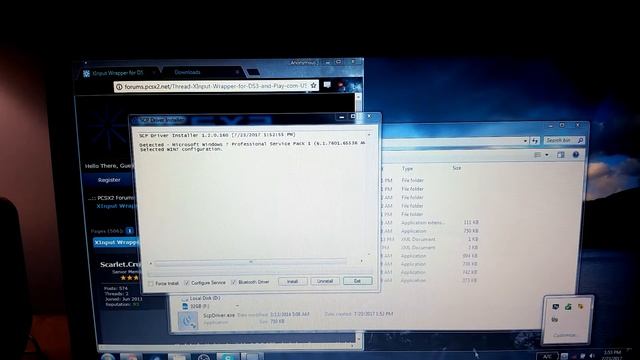This screenshot has height=360, width=640.
Task: Click the Uninstall button in SCP Driver Installer
Action: coord(325,281)
